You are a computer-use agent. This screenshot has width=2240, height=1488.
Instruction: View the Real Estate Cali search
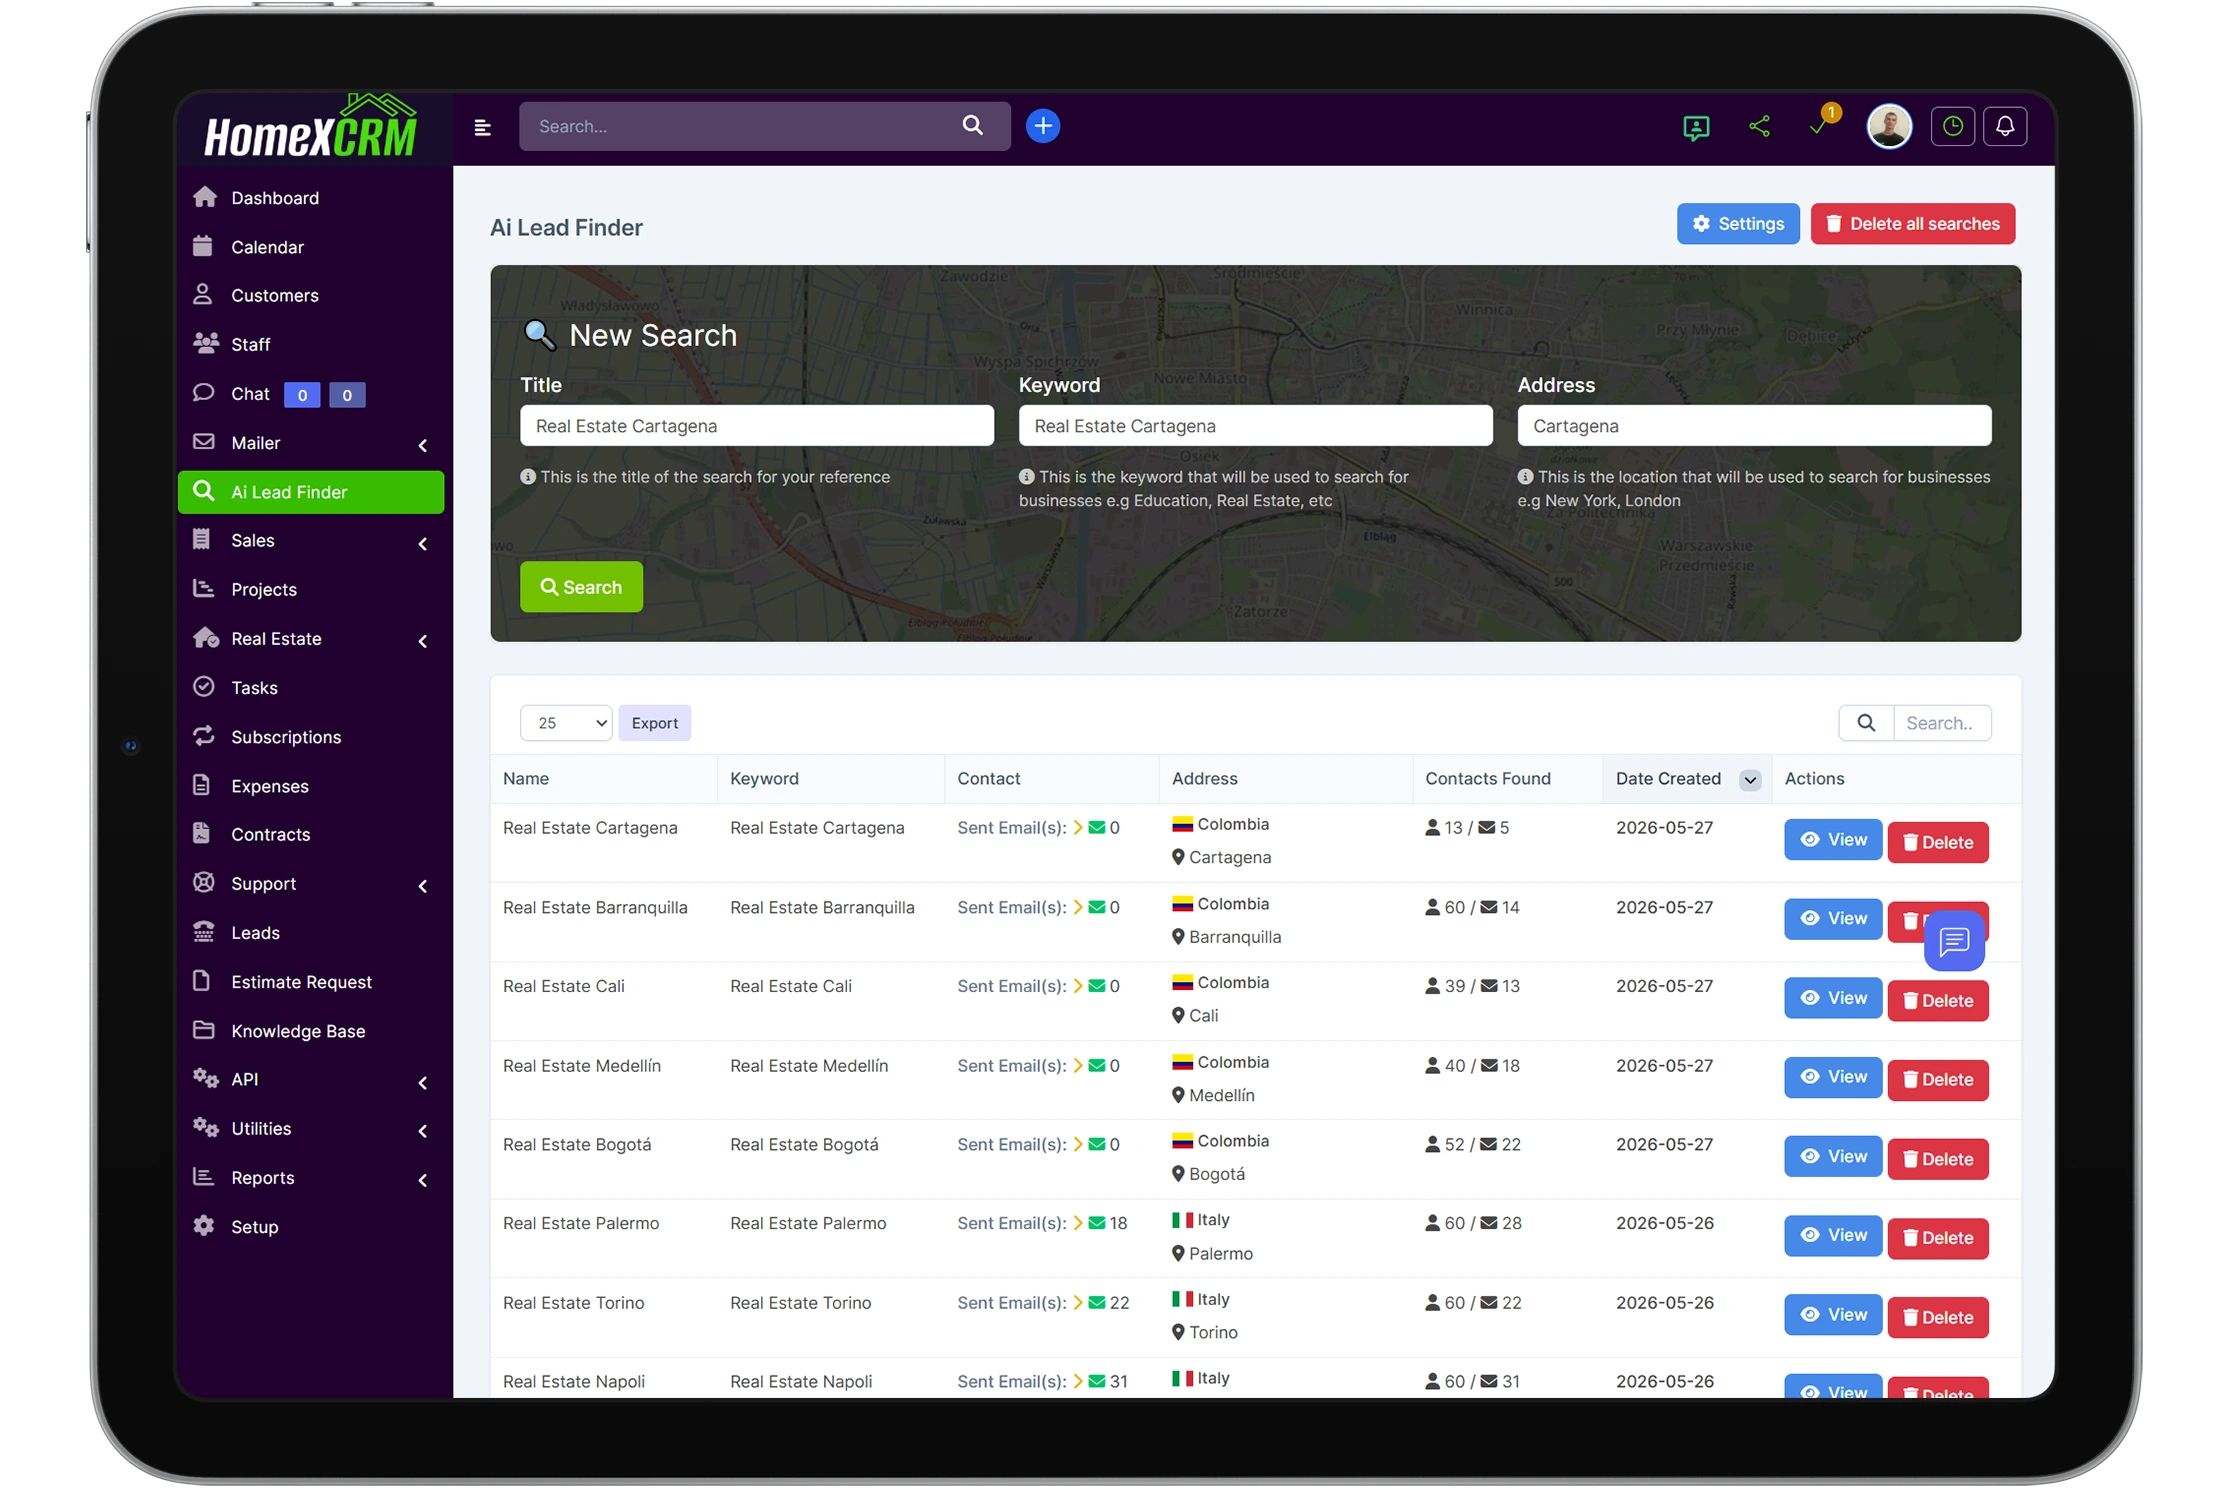[1833, 998]
